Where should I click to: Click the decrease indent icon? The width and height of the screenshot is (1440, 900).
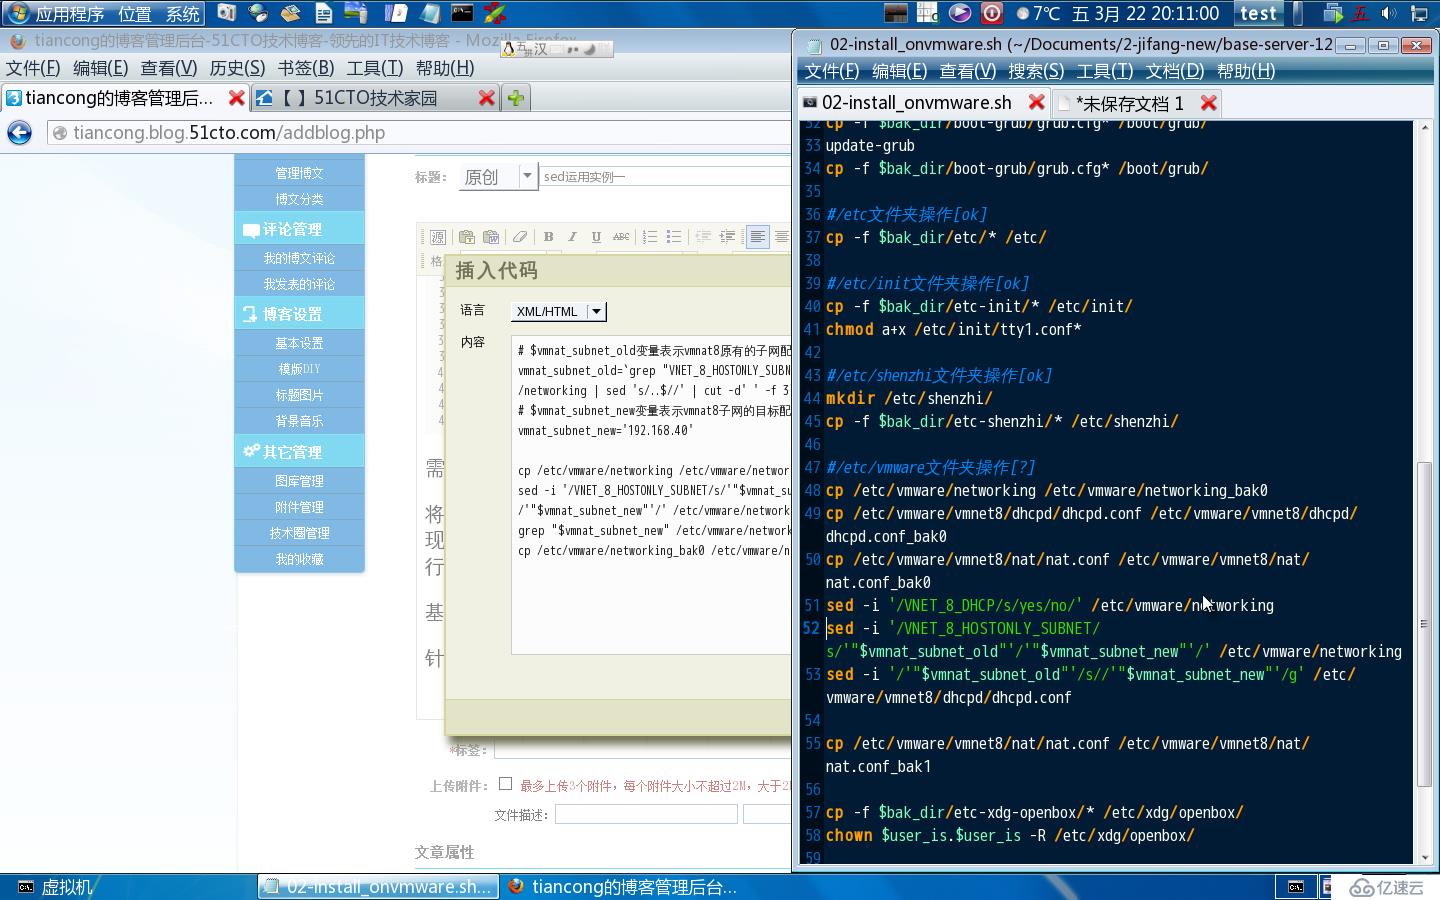(703, 237)
